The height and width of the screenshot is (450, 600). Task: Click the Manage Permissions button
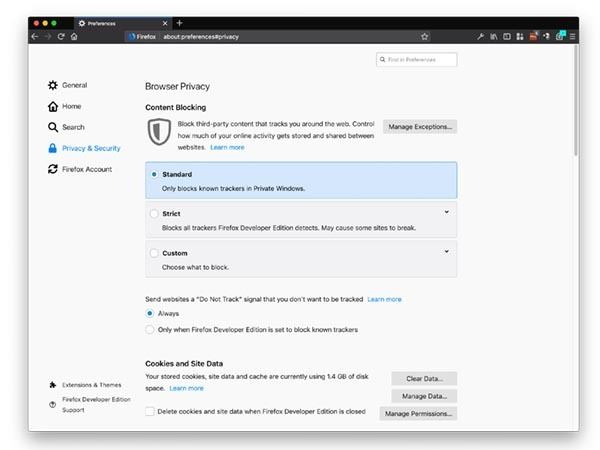(x=418, y=414)
